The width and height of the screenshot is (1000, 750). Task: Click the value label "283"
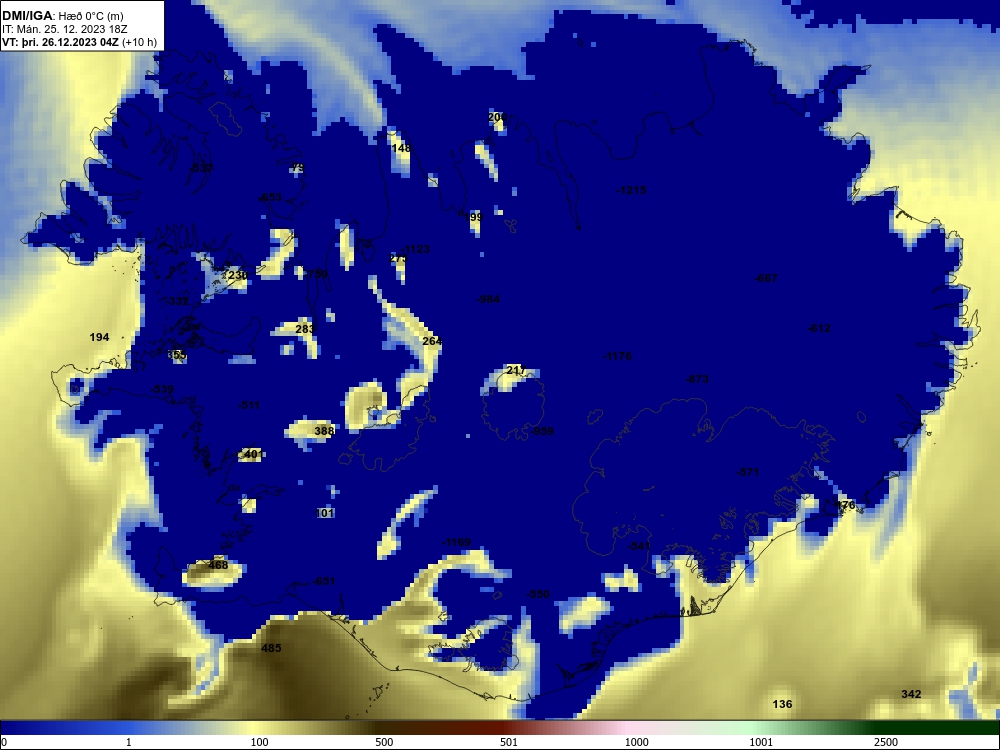305,329
